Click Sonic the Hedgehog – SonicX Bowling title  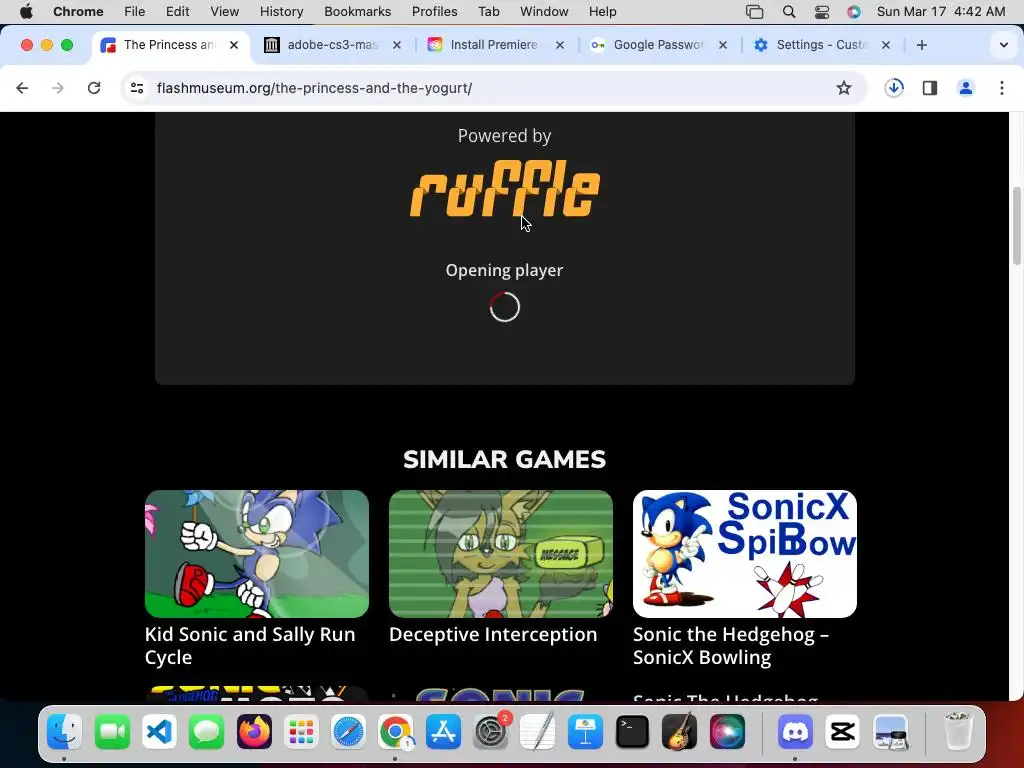(x=731, y=645)
